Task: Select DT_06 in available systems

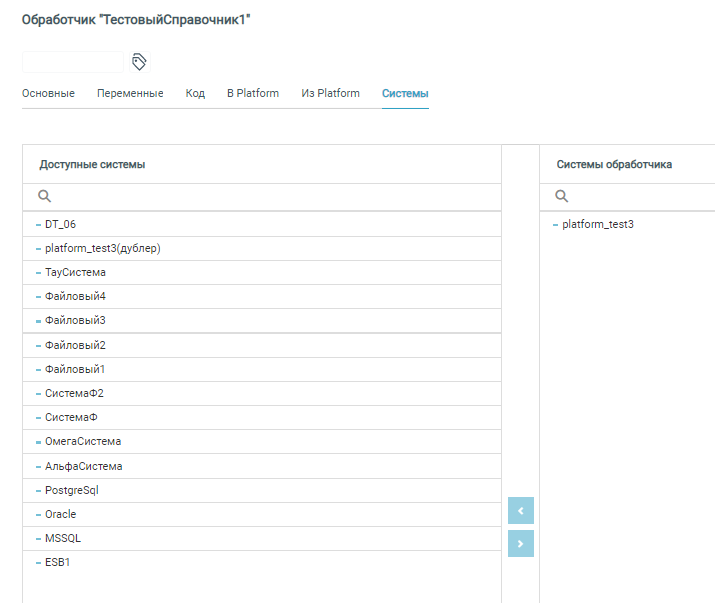Action: [60, 224]
